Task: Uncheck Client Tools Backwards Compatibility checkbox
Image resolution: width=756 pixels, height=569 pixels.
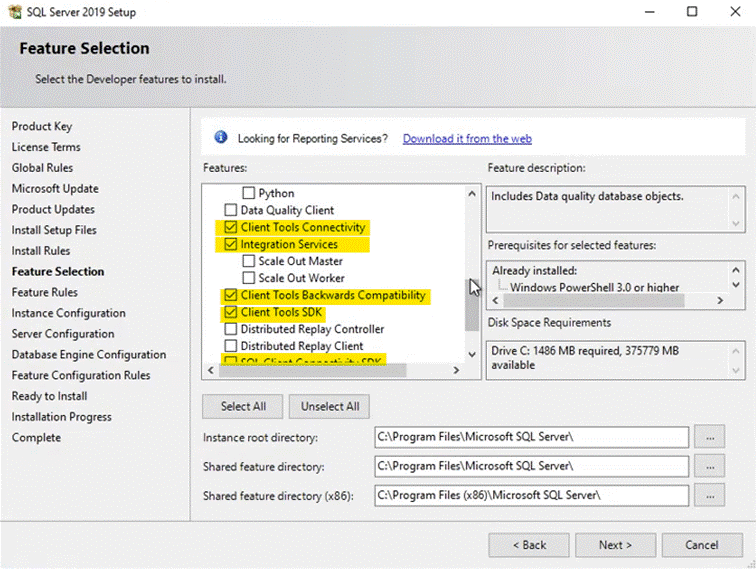Action: [230, 295]
